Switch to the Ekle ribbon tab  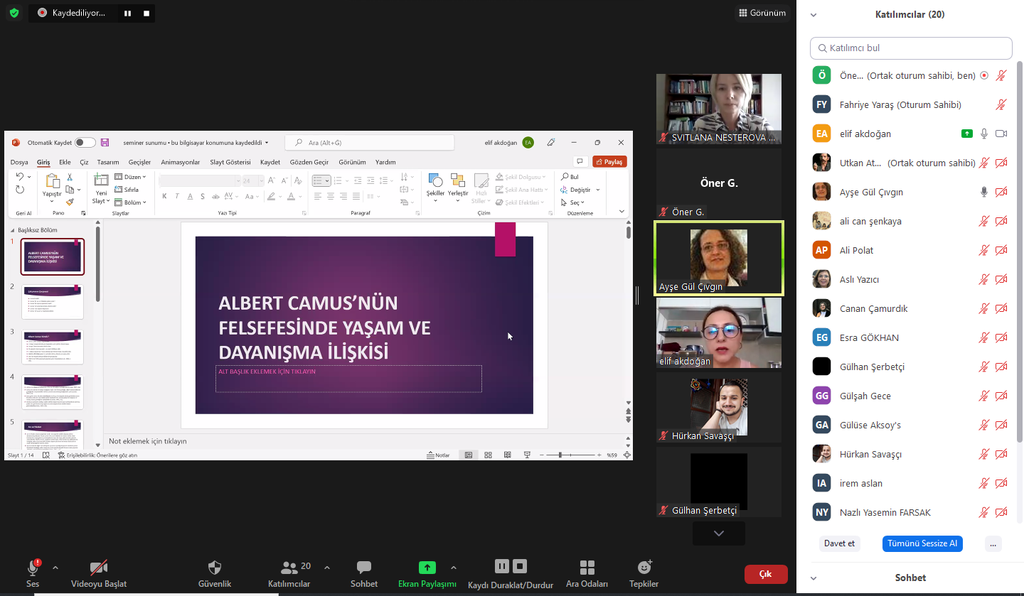pyautogui.click(x=65, y=162)
